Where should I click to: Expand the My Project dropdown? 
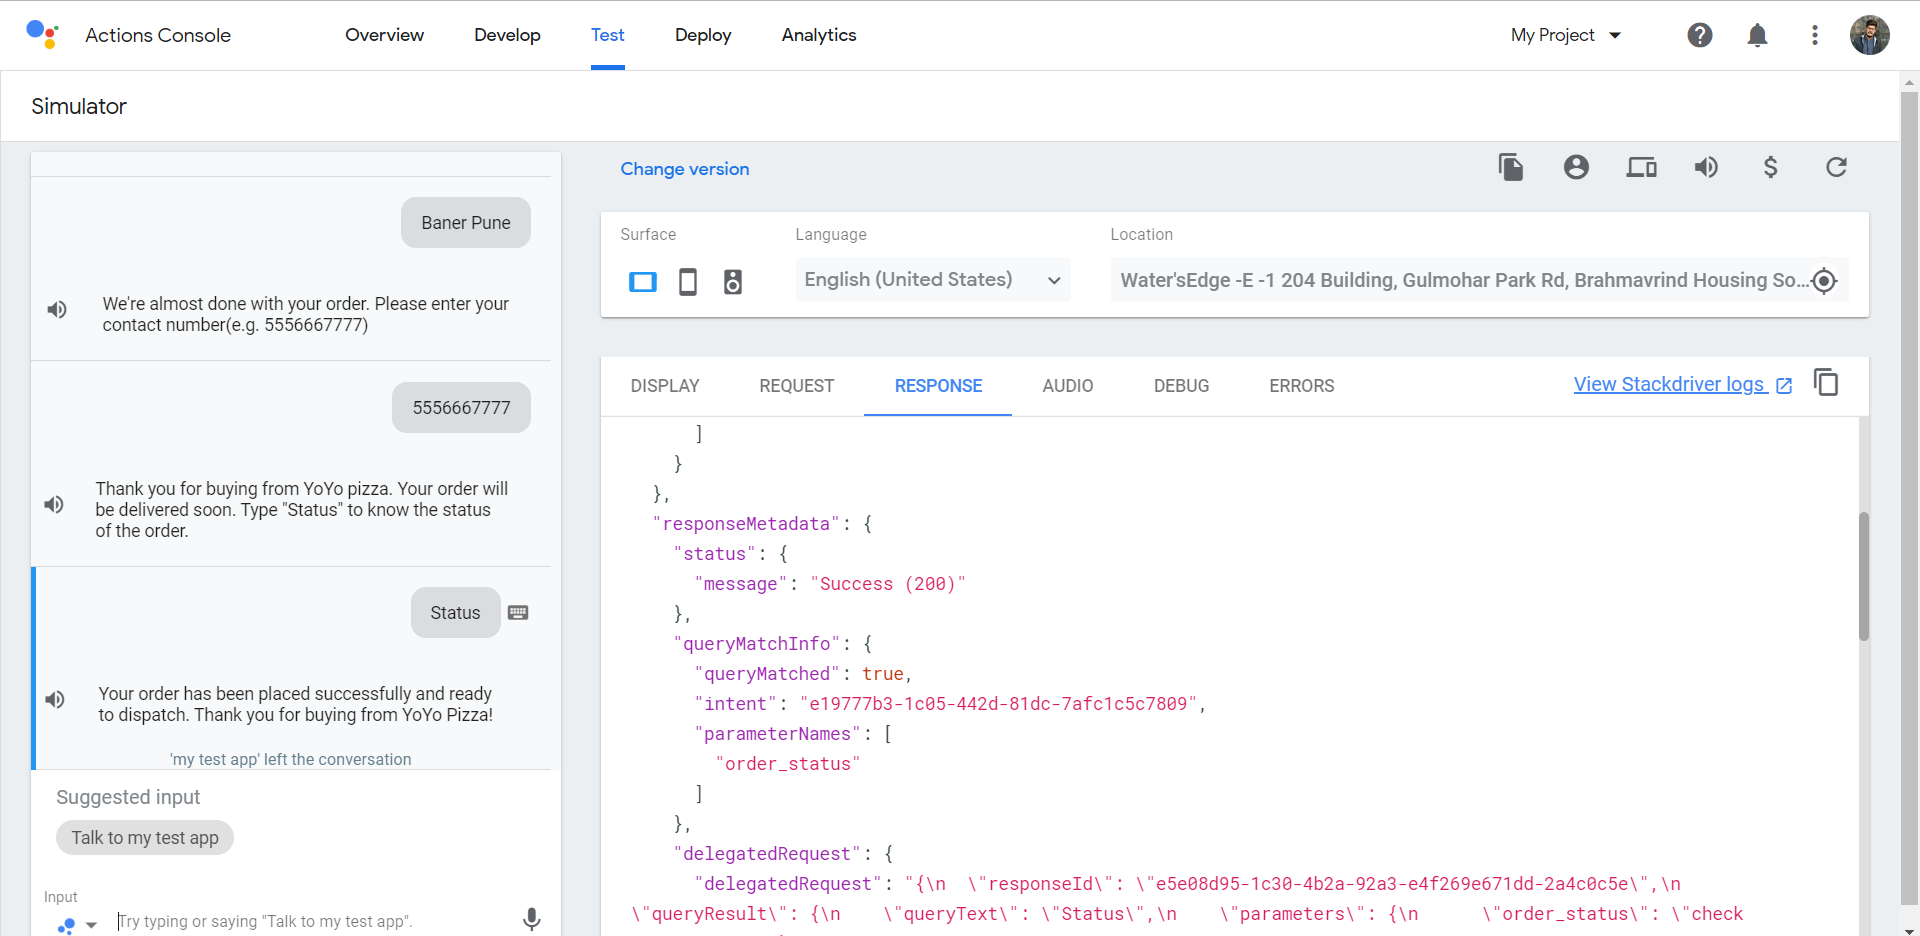(x=1565, y=35)
